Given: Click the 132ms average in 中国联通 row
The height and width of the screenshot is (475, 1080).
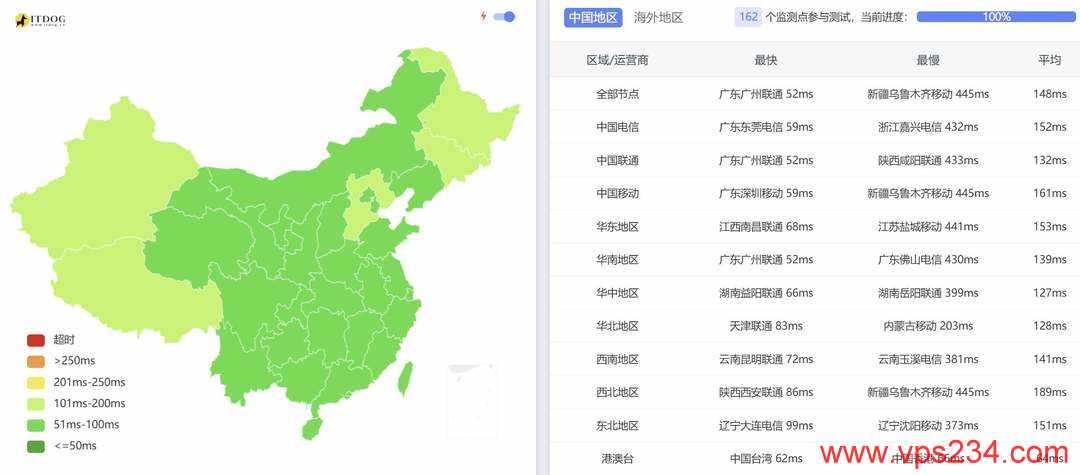Looking at the screenshot, I should pos(1050,160).
